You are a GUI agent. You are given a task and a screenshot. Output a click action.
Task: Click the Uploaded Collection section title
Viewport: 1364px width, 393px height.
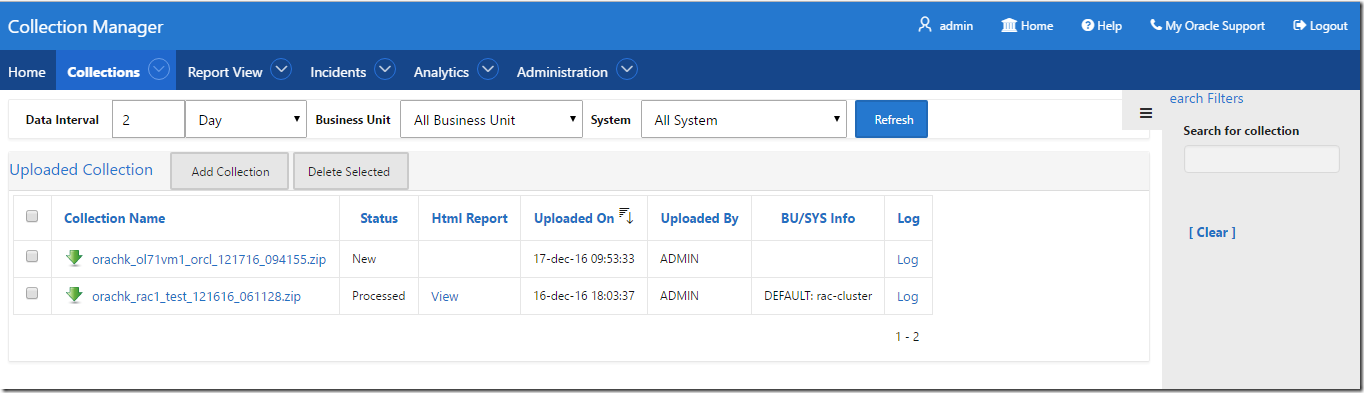pyautogui.click(x=81, y=170)
